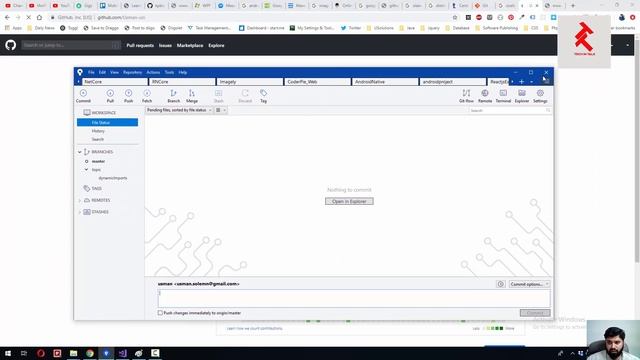Open GitHub Issues link
This screenshot has height=360, width=640.
click(x=165, y=45)
